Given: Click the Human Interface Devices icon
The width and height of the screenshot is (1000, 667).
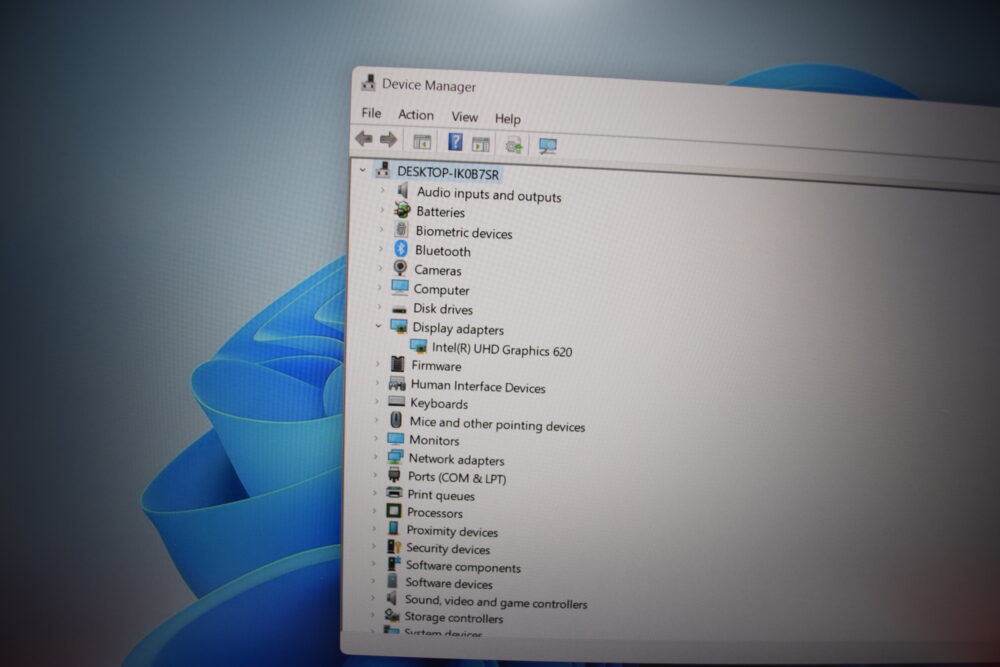Looking at the screenshot, I should (397, 383).
